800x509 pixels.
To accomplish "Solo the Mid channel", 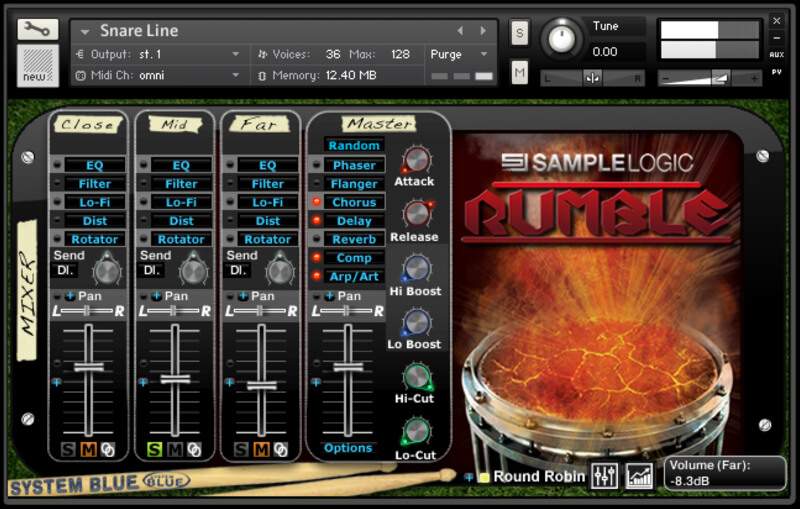I will [155, 449].
